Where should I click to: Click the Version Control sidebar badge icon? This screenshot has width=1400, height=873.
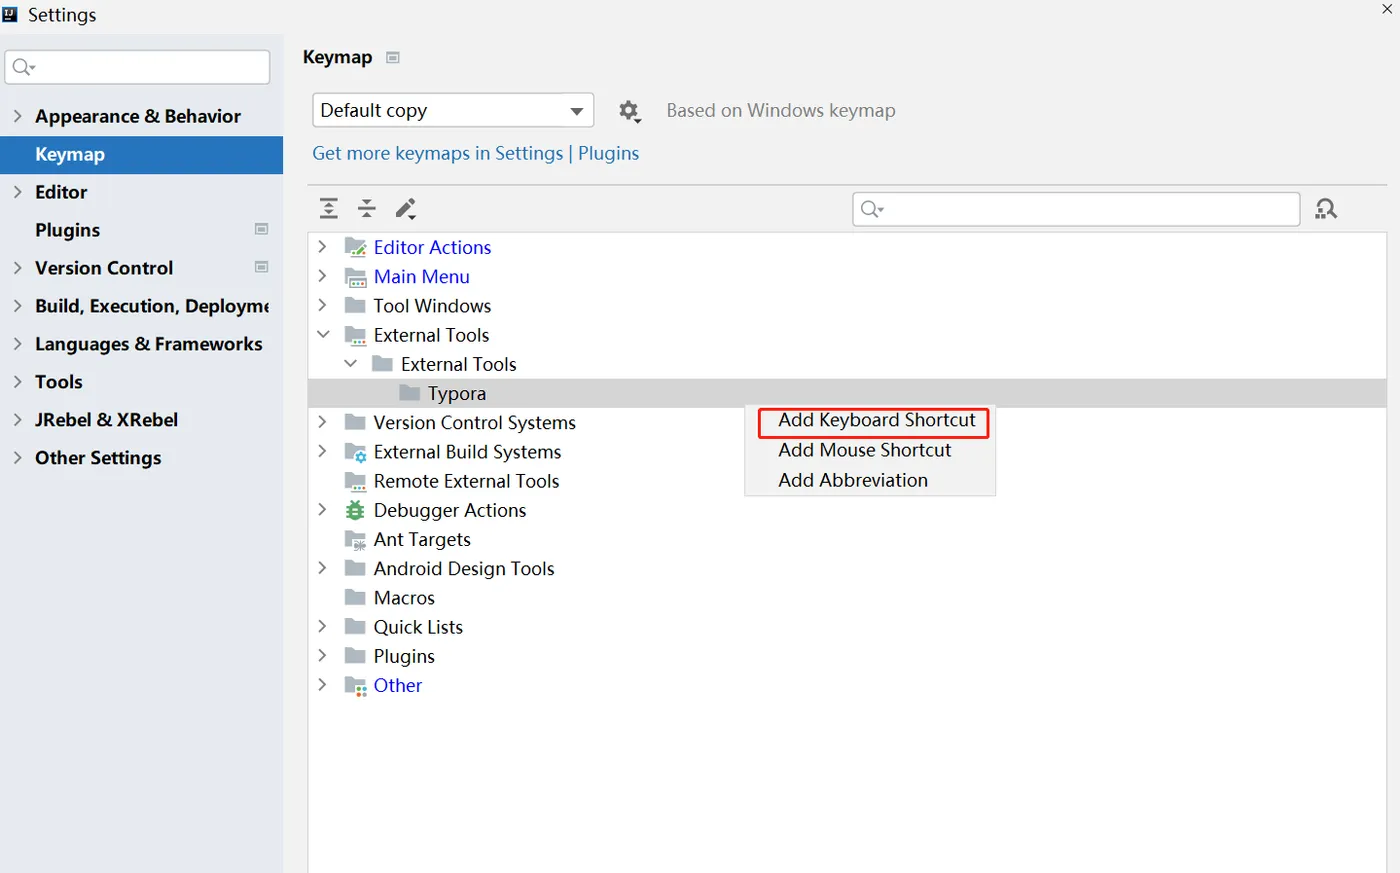pos(261,267)
